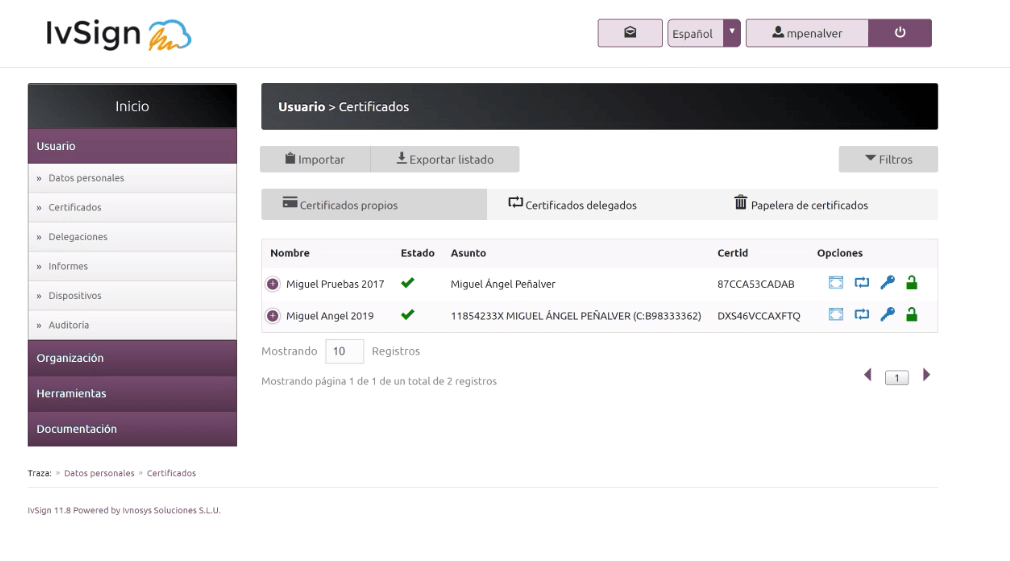Click the delegate arrows icon for Miguel Angel 2019
1010x561 pixels.
coord(861,314)
